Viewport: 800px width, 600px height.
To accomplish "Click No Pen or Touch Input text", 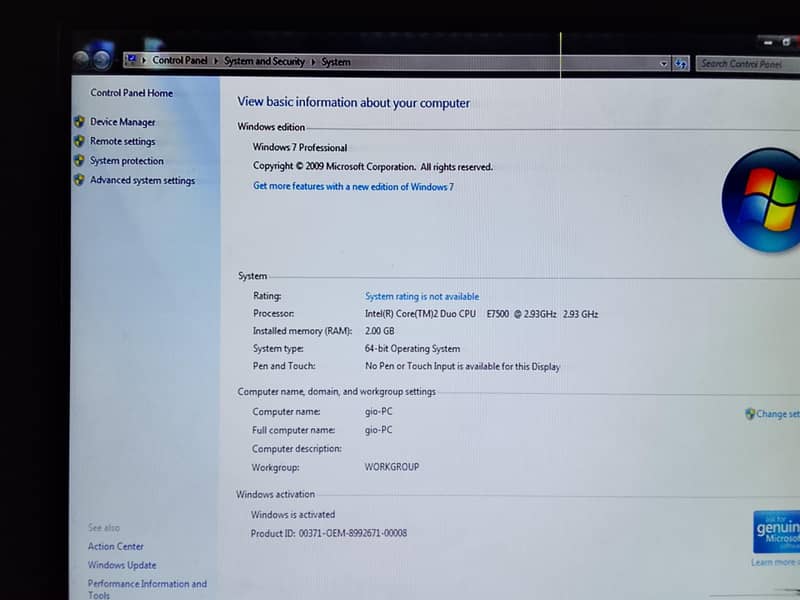I will 462,366.
